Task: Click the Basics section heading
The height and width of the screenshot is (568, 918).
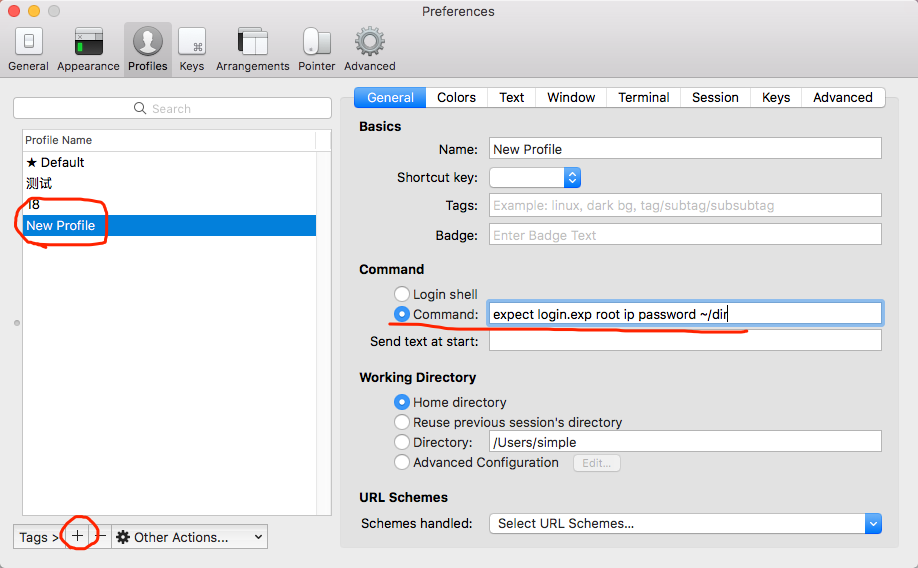Action: (x=380, y=126)
